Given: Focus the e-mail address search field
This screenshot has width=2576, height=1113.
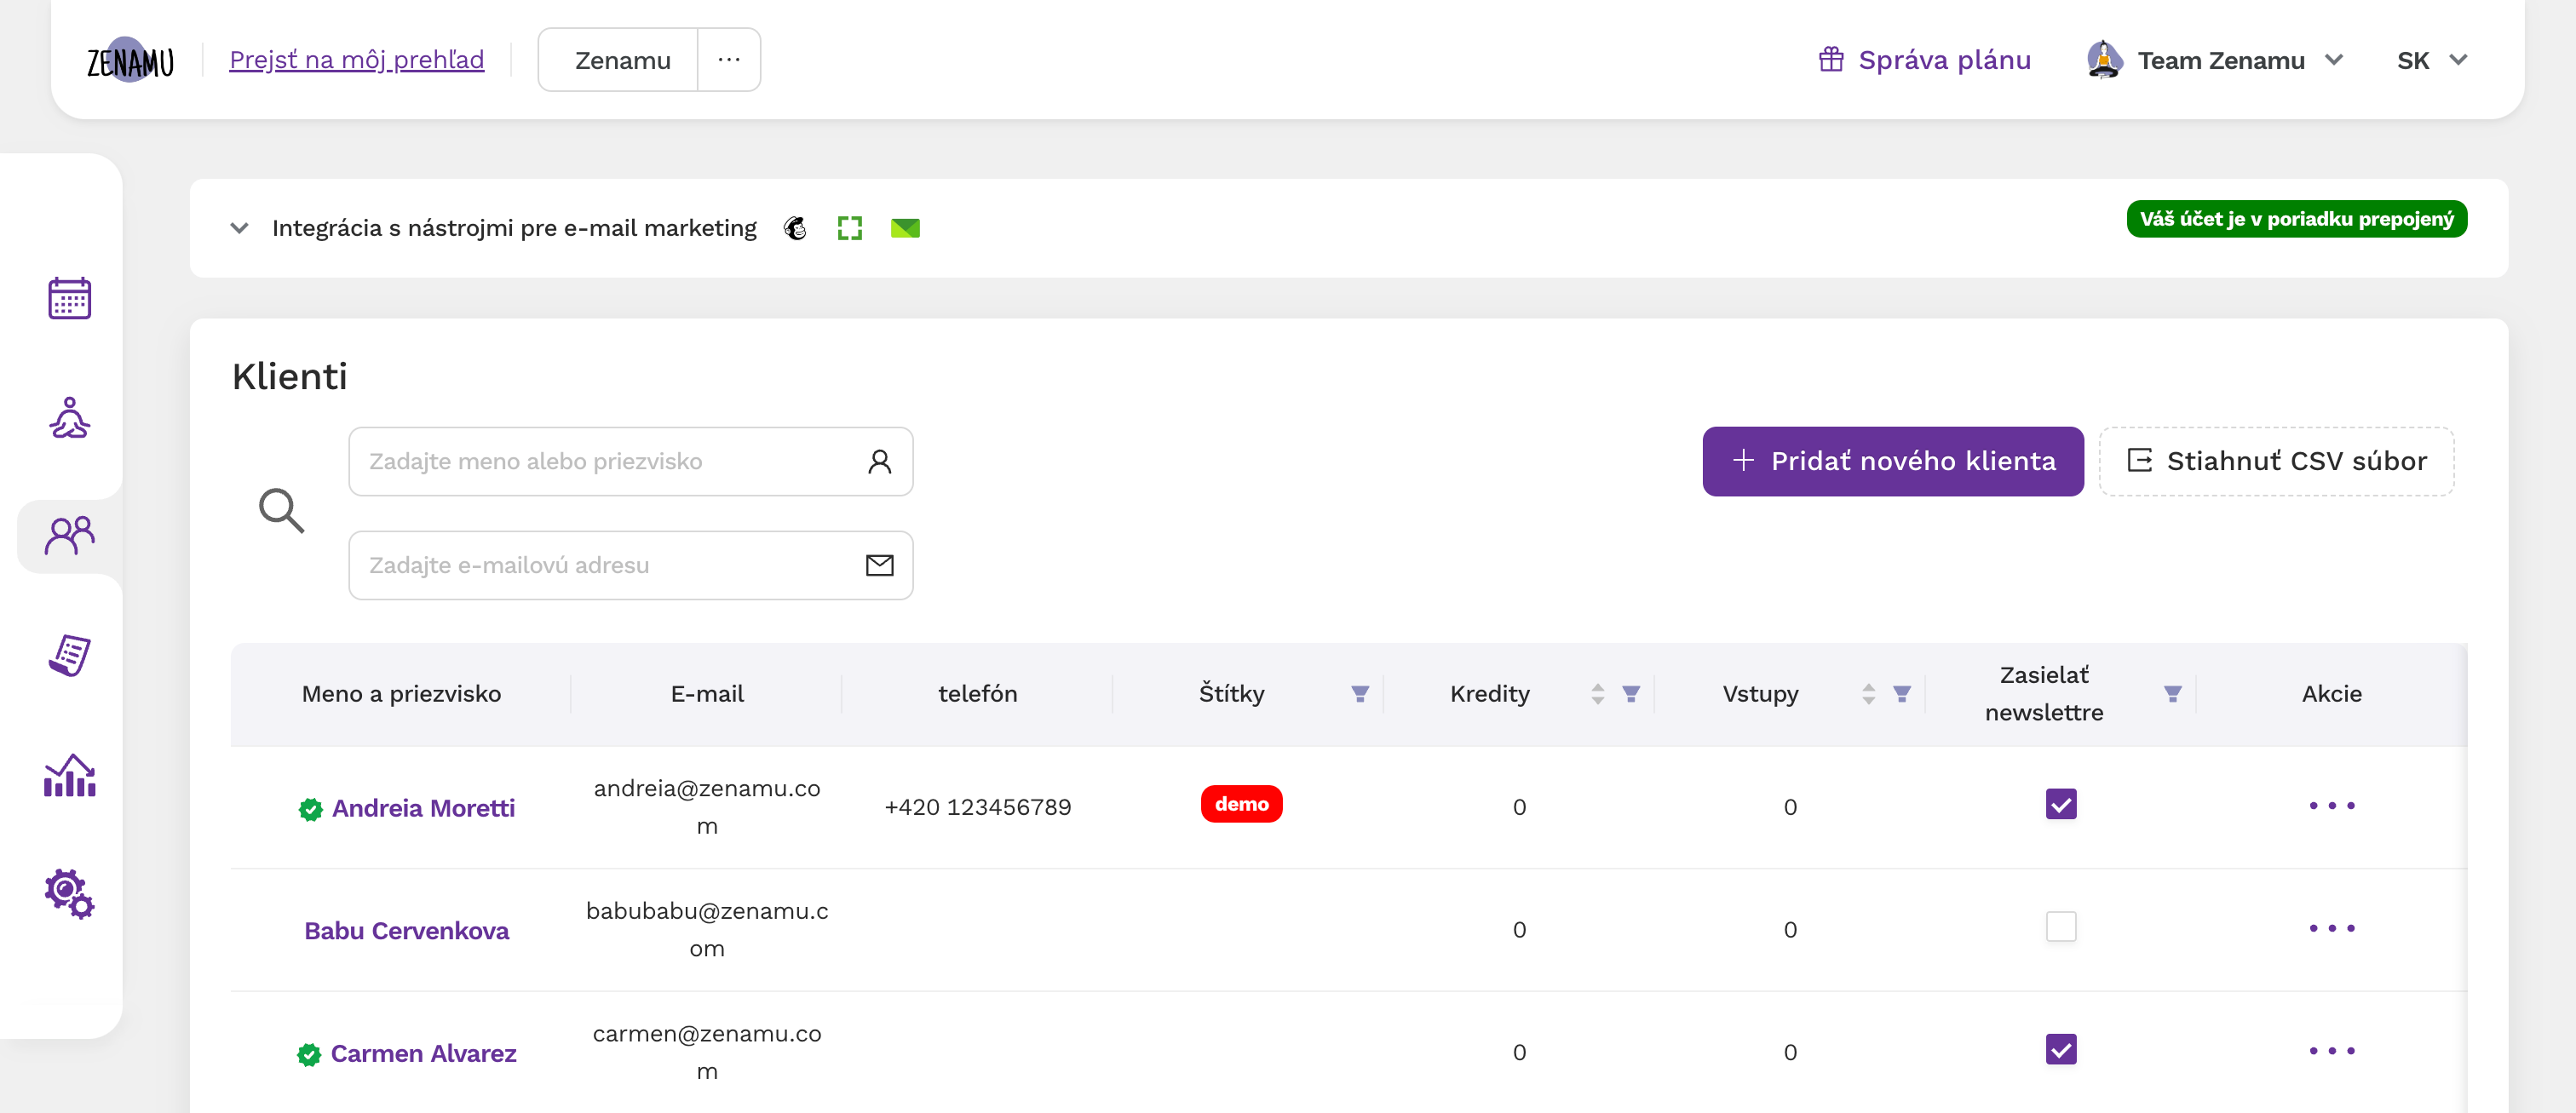Looking at the screenshot, I should [x=630, y=565].
